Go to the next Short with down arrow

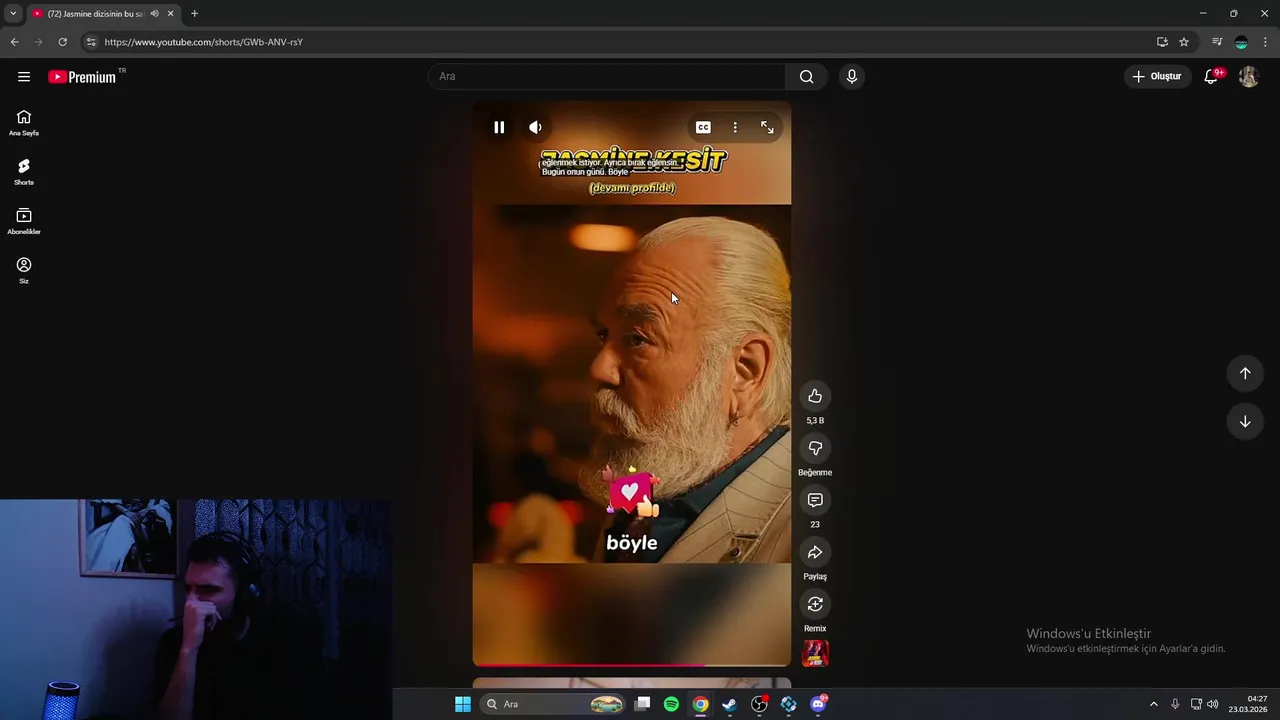coord(1245,421)
